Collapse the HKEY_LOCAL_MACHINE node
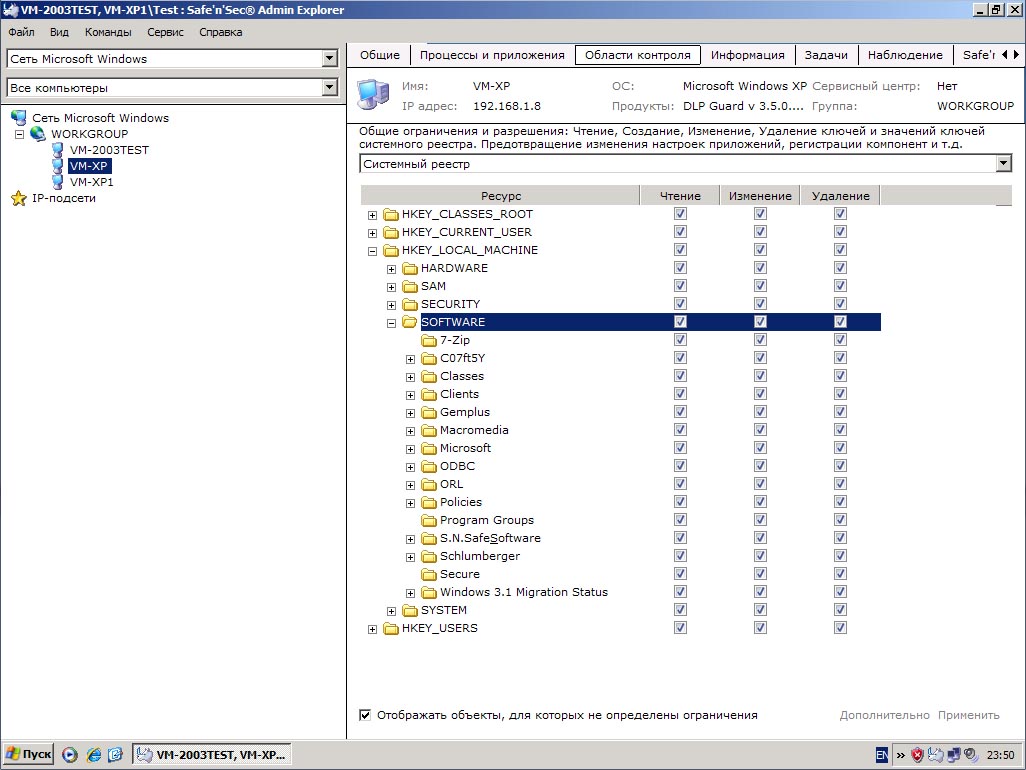Screen dimensions: 1026x770 tap(372, 251)
